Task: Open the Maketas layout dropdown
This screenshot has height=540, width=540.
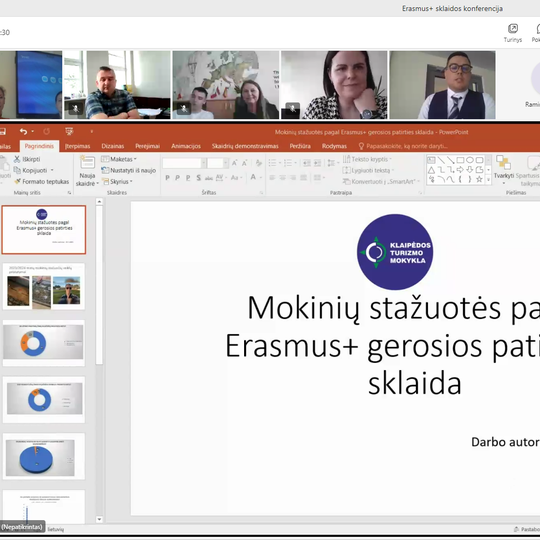Action: point(119,159)
